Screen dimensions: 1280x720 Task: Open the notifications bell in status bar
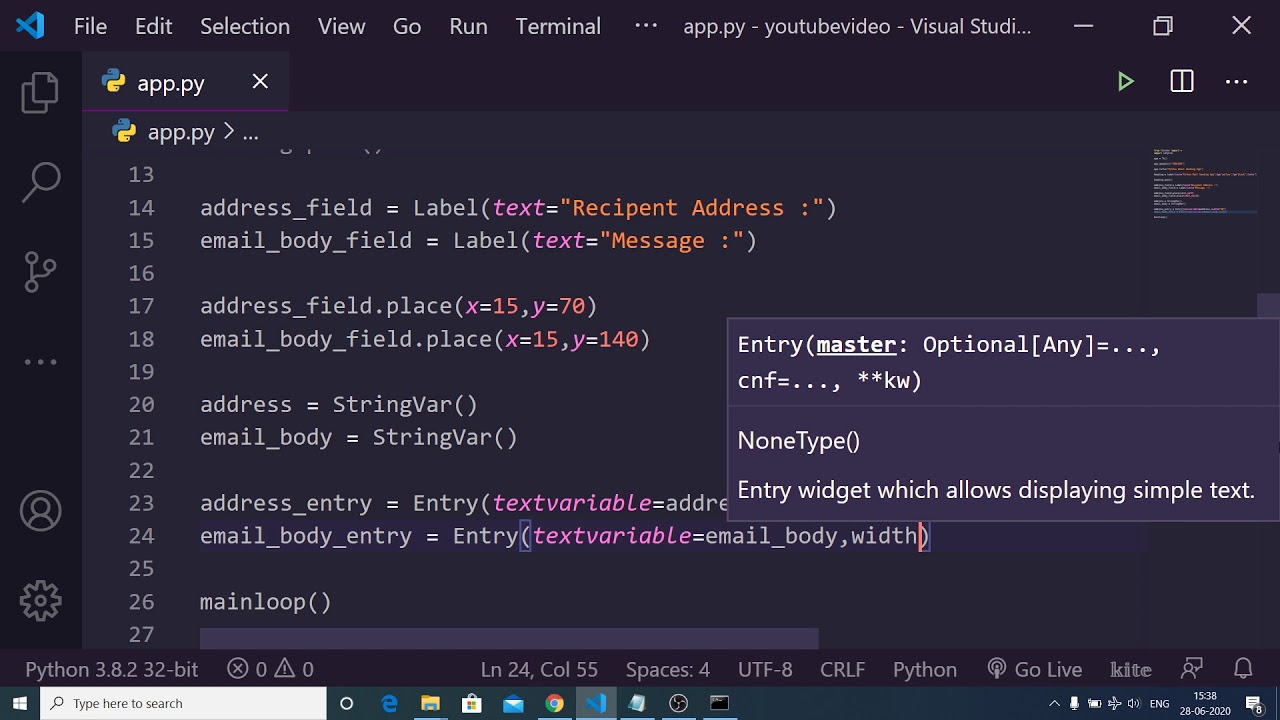tap(1243, 669)
